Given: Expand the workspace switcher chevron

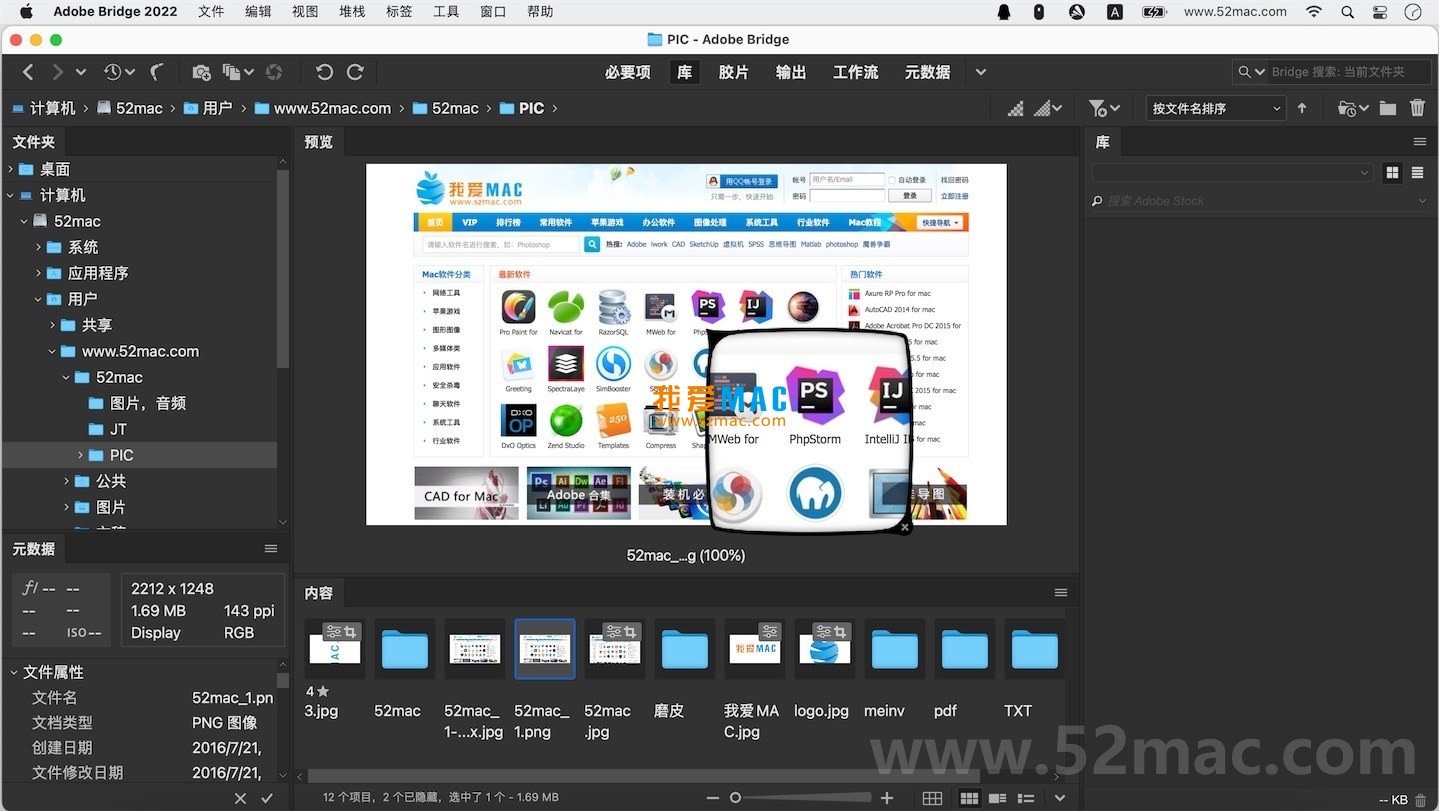Looking at the screenshot, I should [x=981, y=72].
